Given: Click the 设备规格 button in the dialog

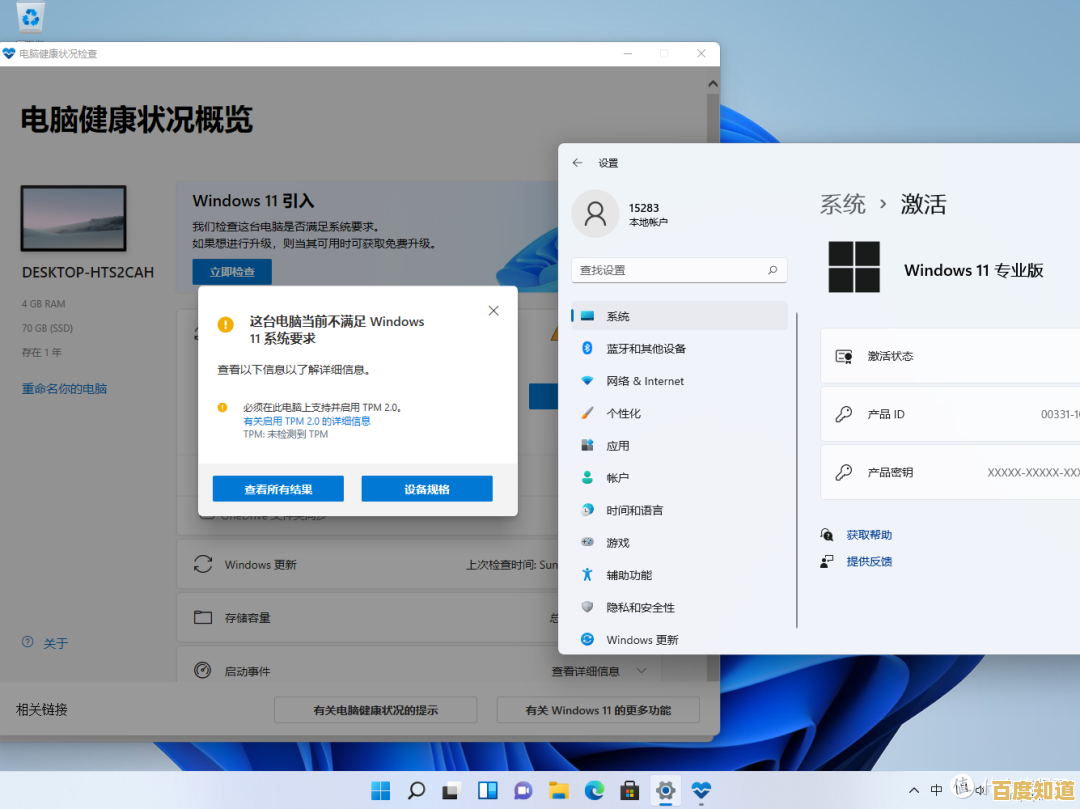Looking at the screenshot, I should 426,488.
